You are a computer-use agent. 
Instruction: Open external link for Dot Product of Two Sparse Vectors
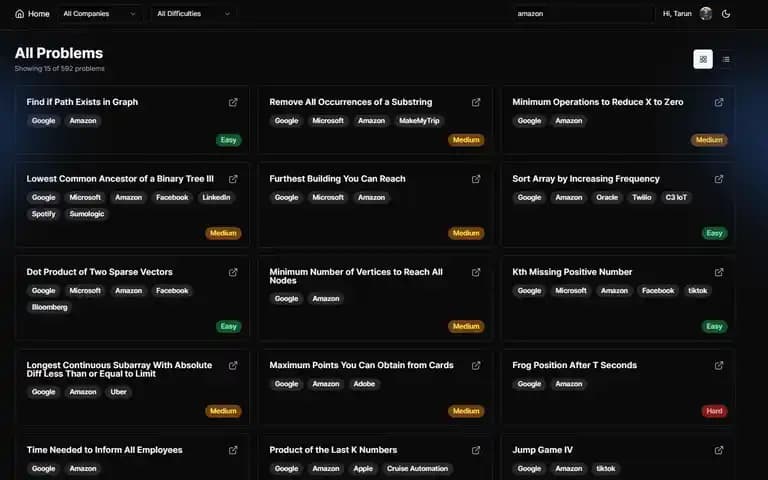click(x=233, y=272)
